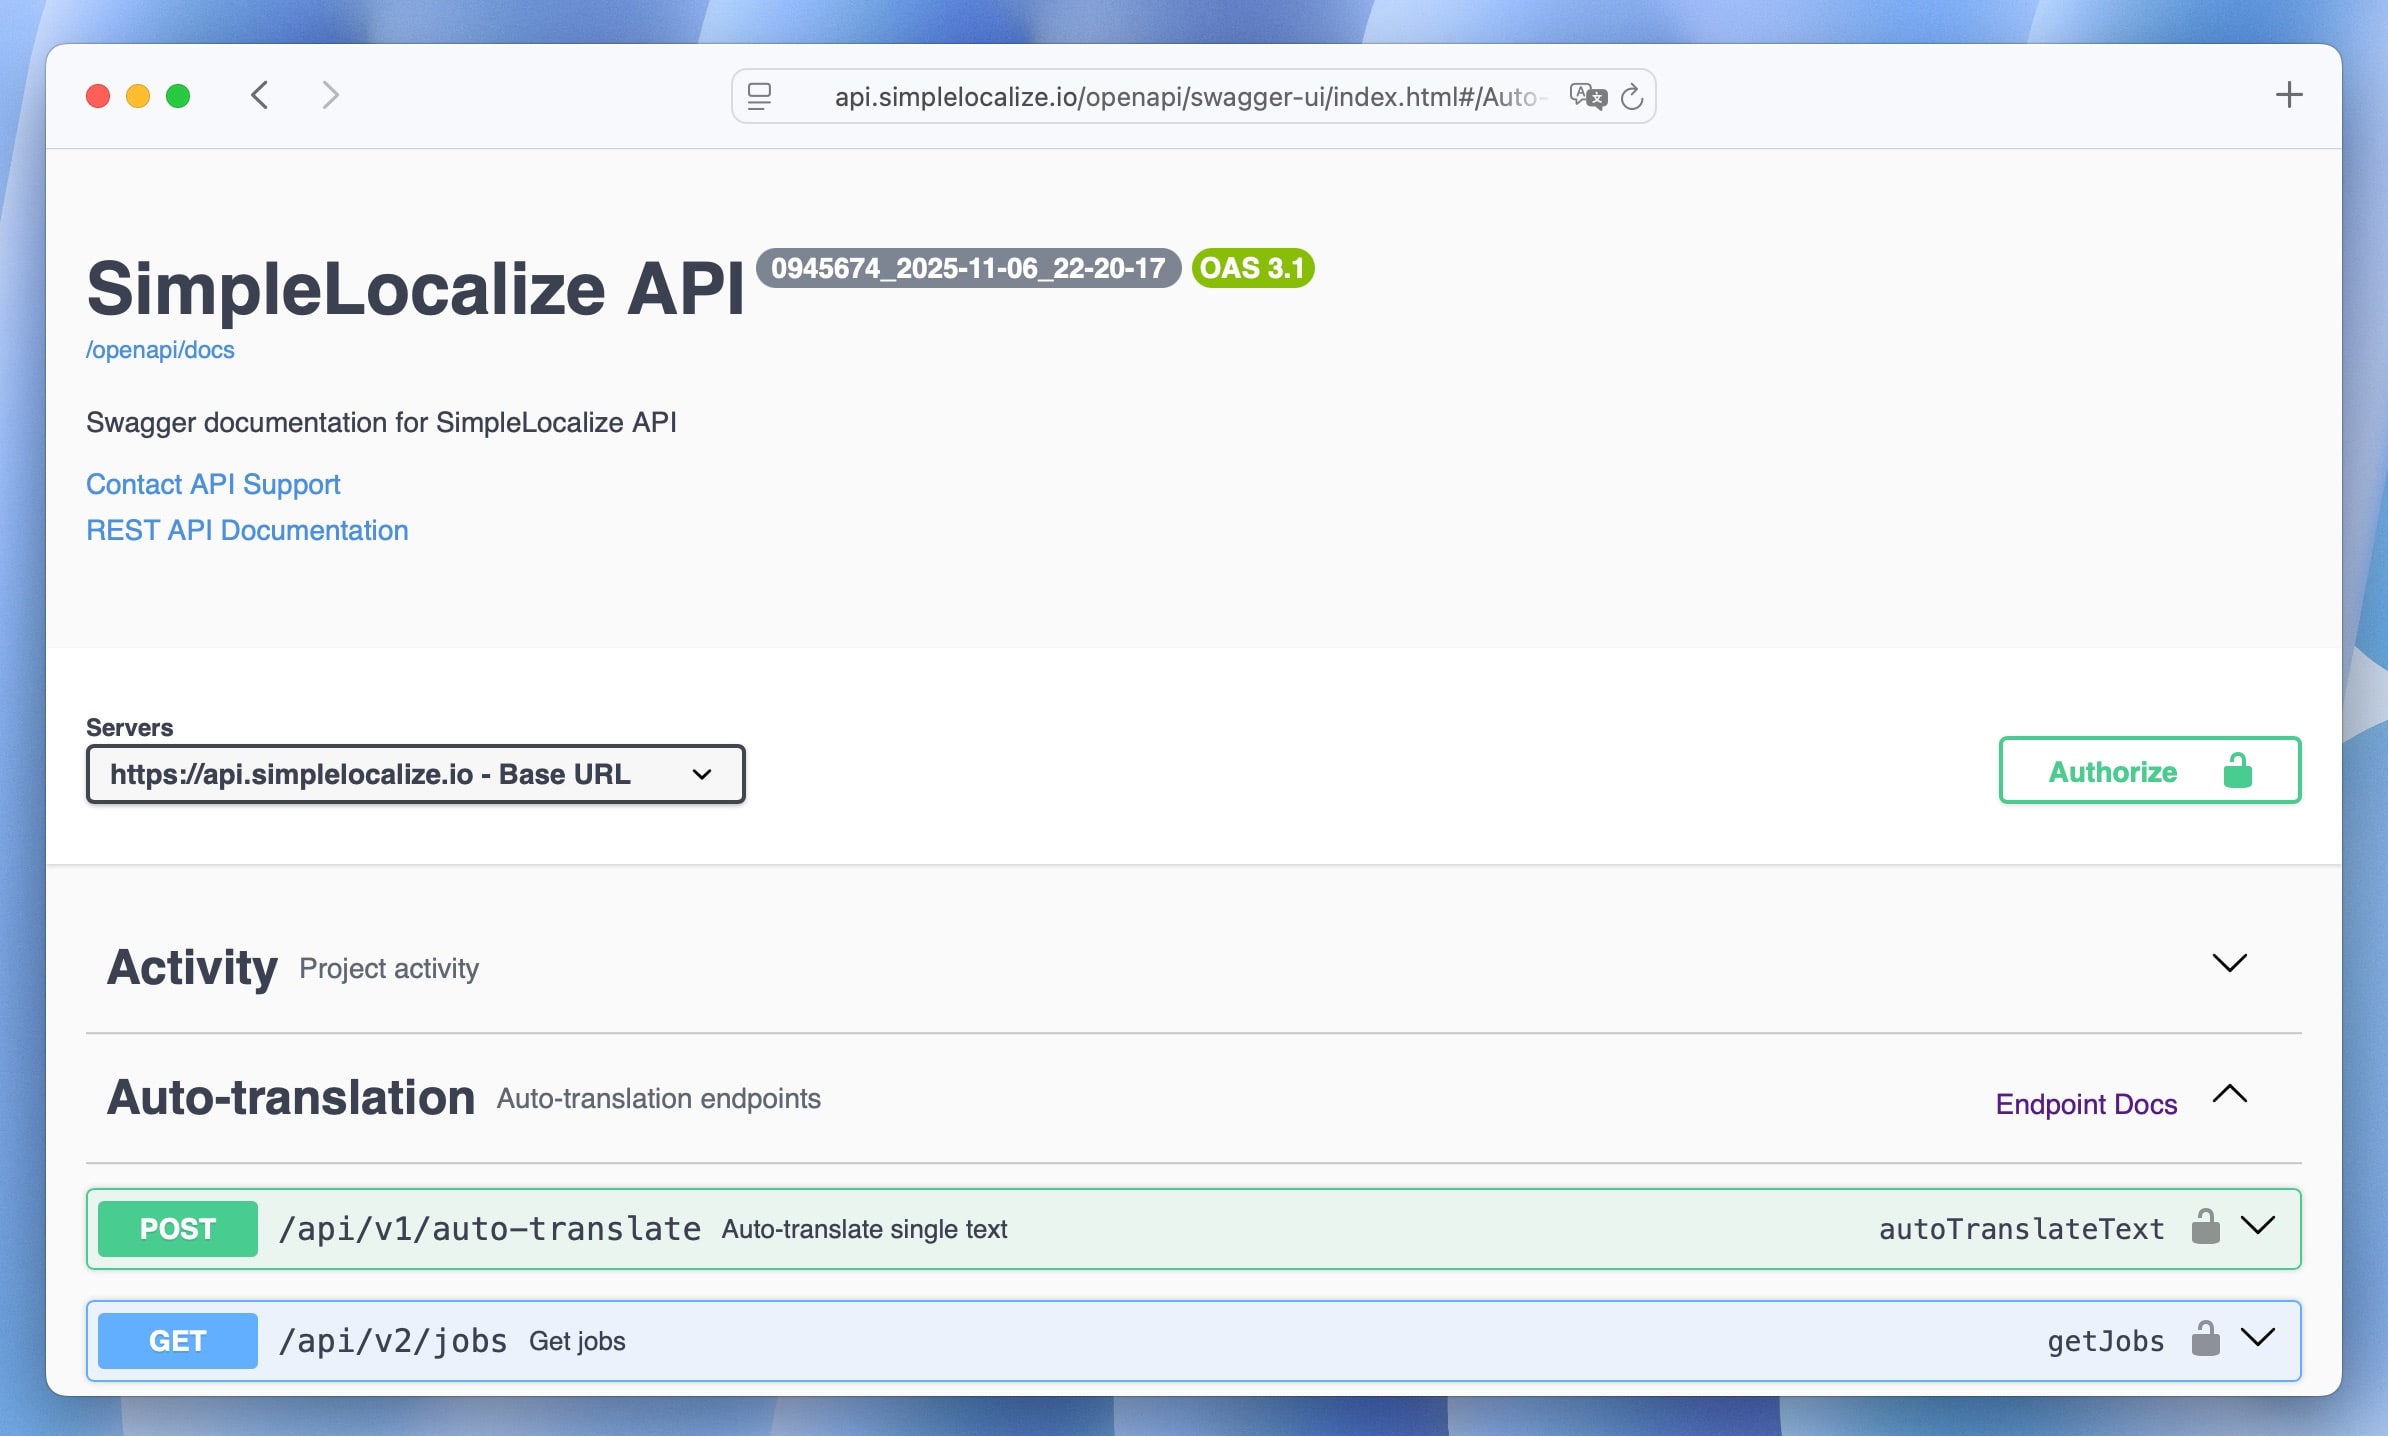This screenshot has width=2388, height=1436.
Task: Click the OAS 3.1 badge
Action: (1251, 268)
